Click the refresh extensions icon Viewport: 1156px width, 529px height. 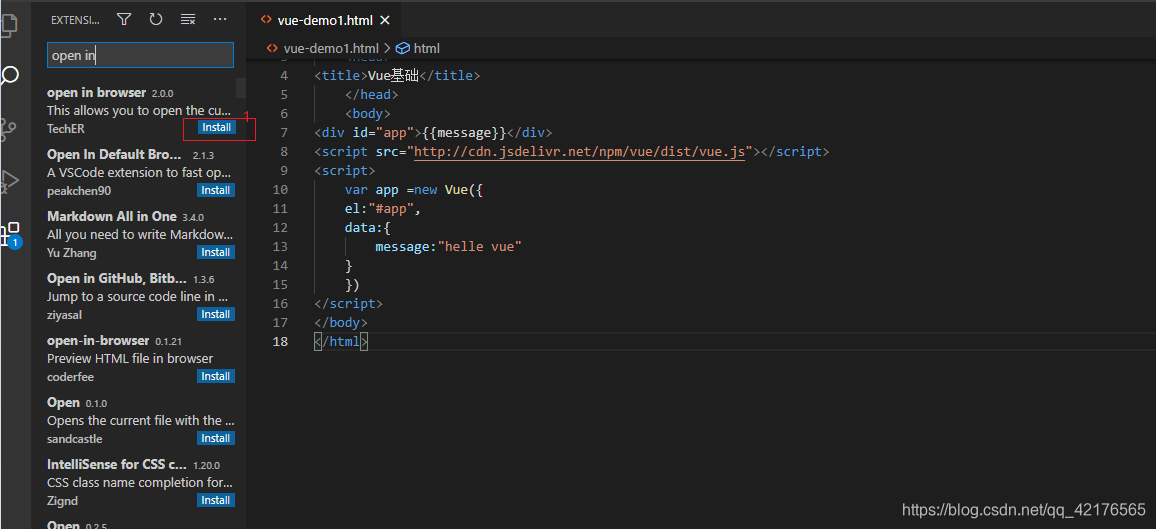156,20
